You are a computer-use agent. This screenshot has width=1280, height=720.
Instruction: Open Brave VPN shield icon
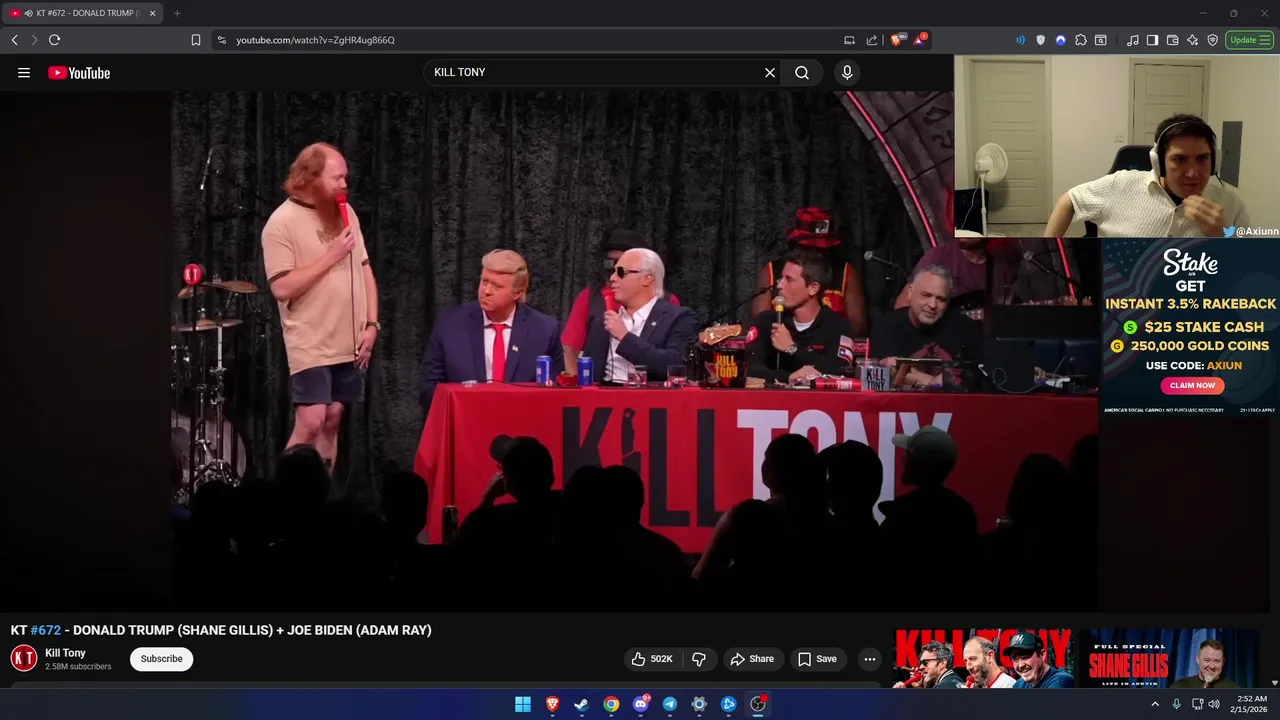[x=1212, y=40]
